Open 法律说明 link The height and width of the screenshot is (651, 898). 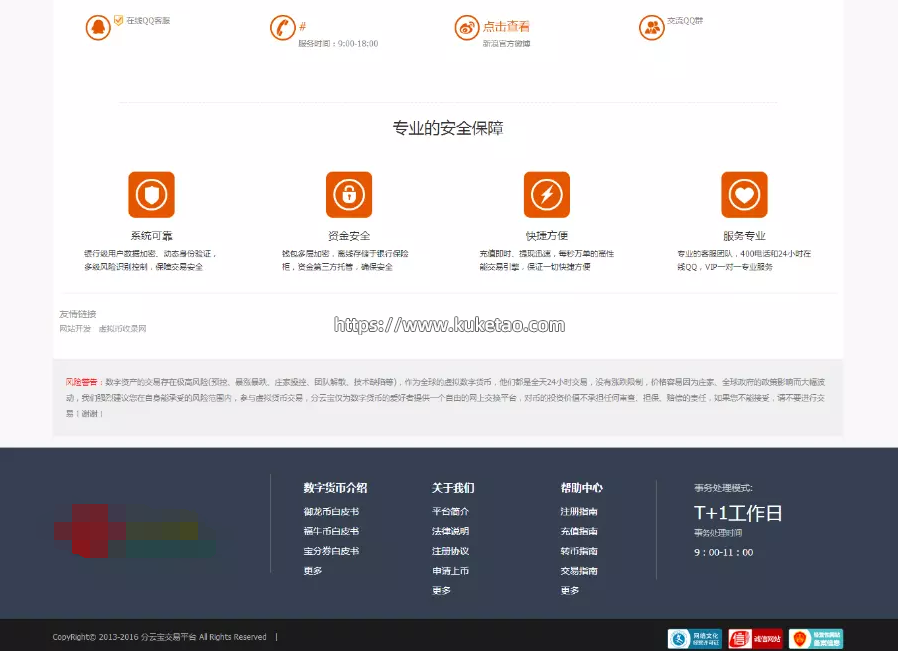coord(450,531)
